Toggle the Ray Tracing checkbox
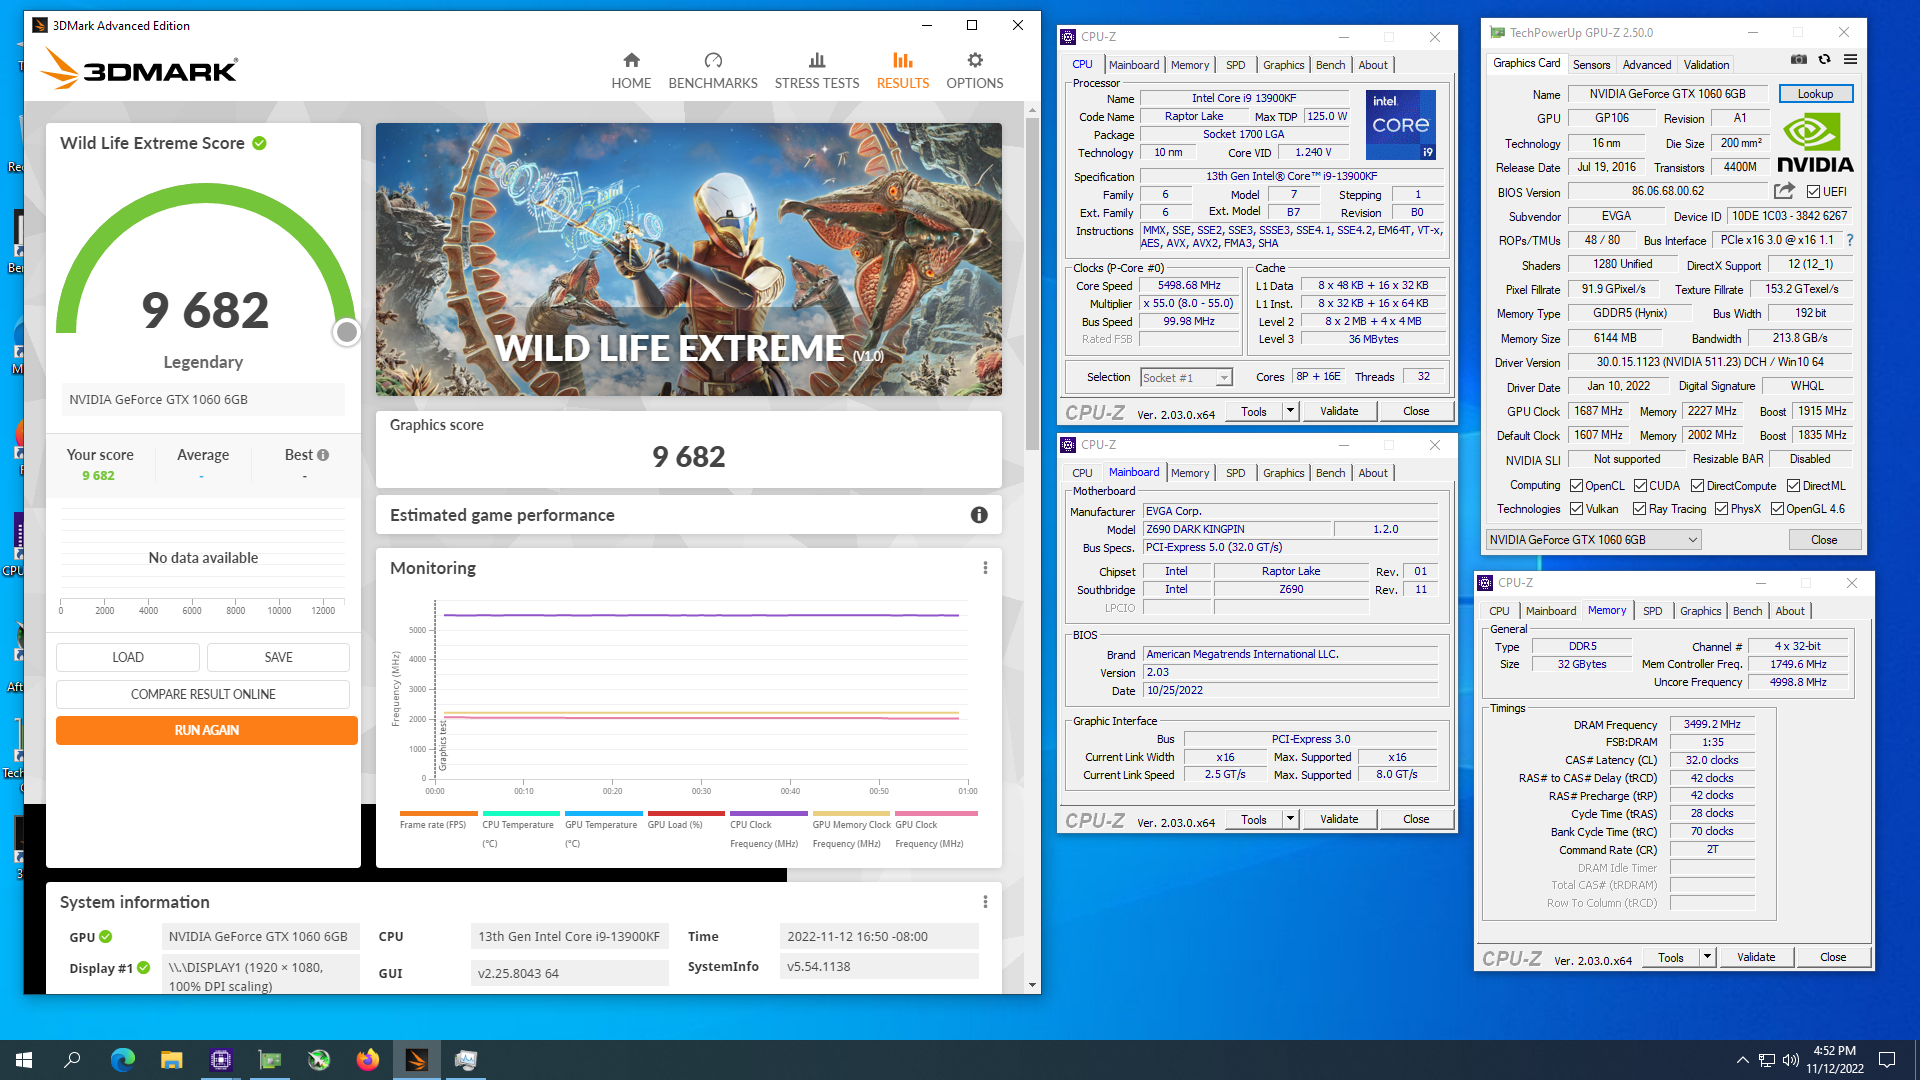The width and height of the screenshot is (1920, 1080). (1640, 509)
